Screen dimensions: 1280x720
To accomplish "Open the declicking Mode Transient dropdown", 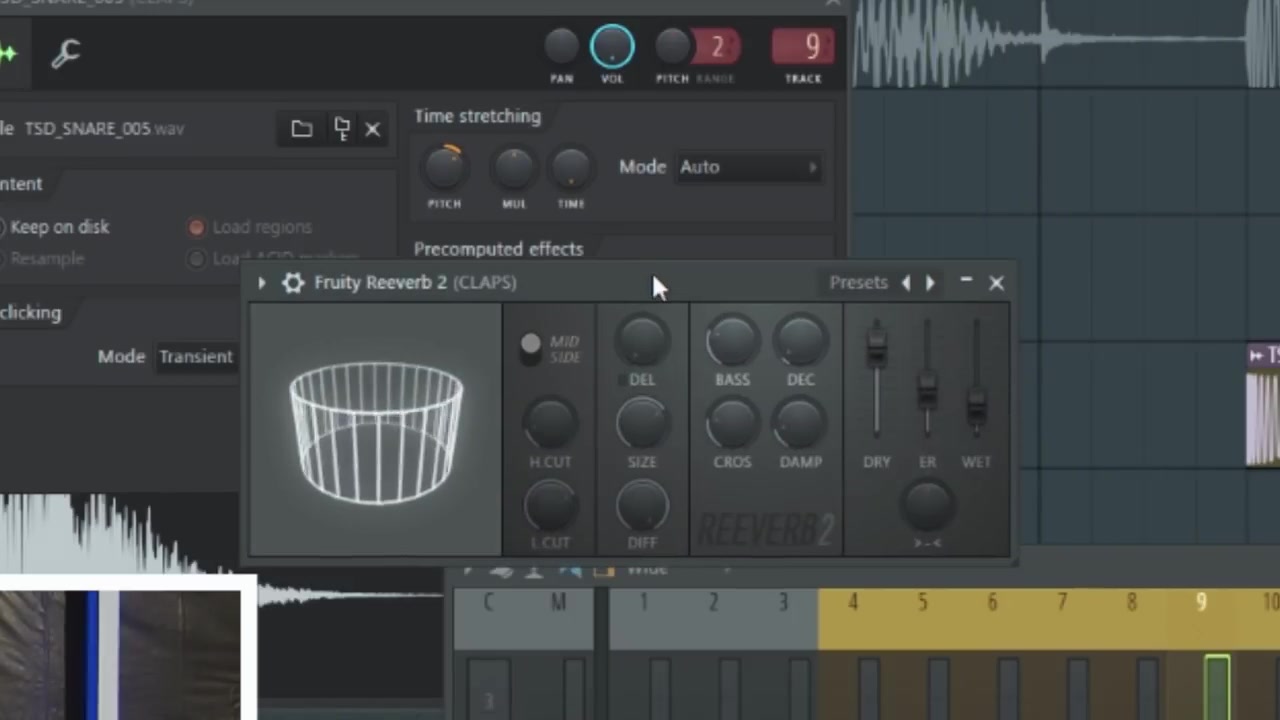I will coord(196,357).
